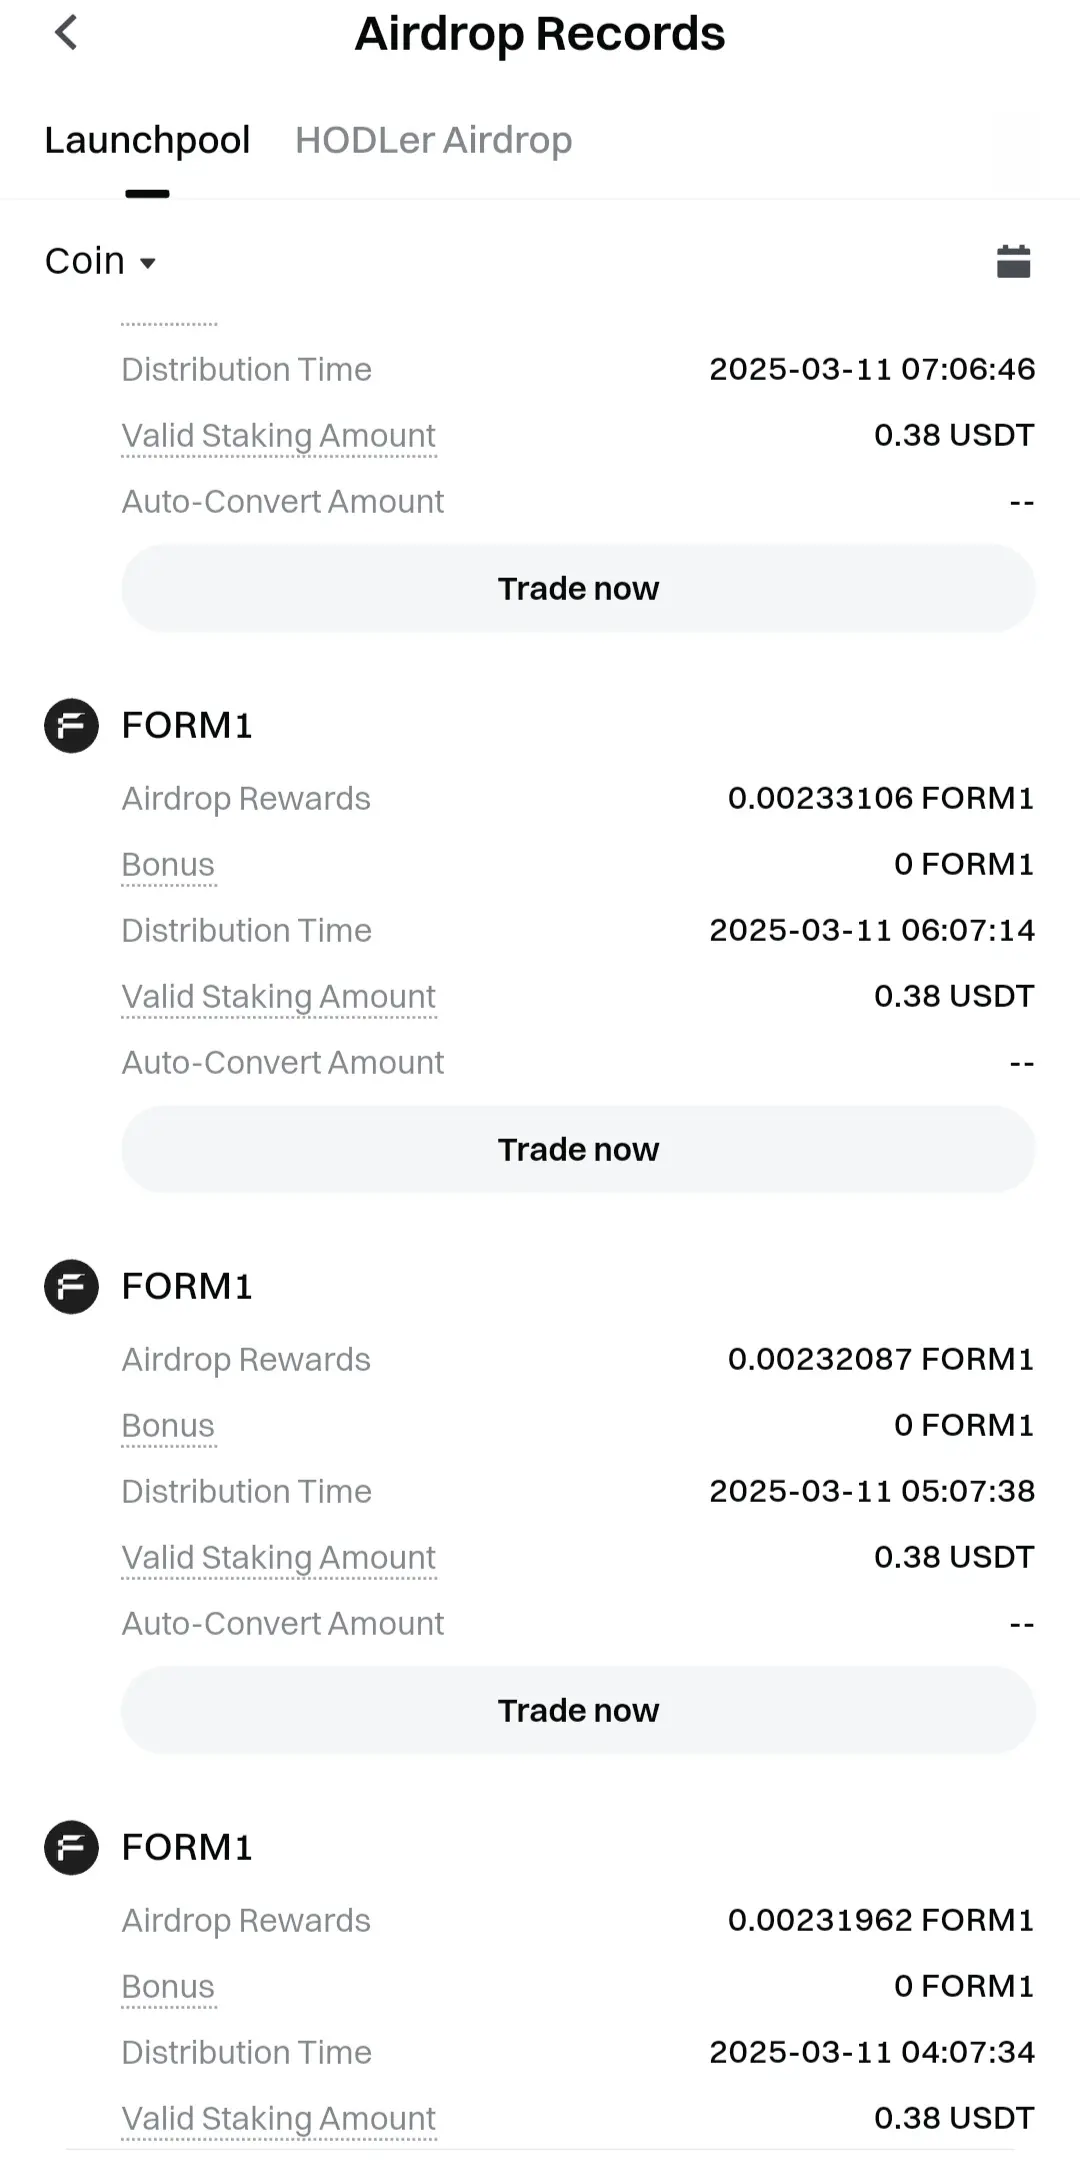Select the Launchpool tab
1080x2167 pixels.
[147, 140]
